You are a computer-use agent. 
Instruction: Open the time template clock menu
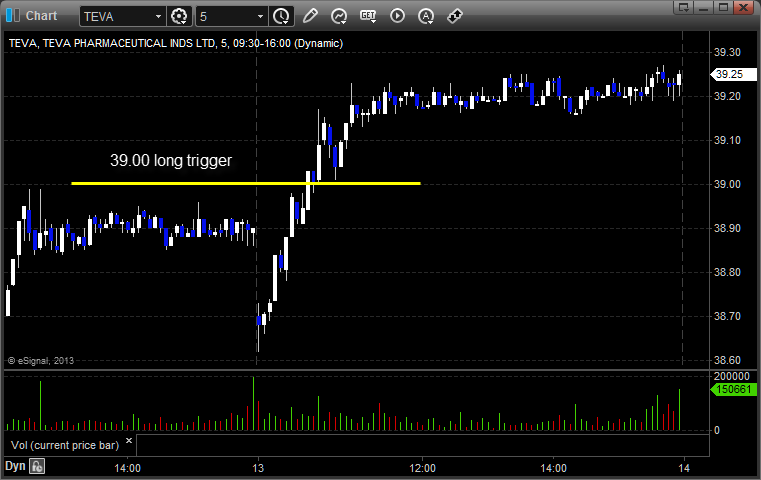pyautogui.click(x=281, y=16)
